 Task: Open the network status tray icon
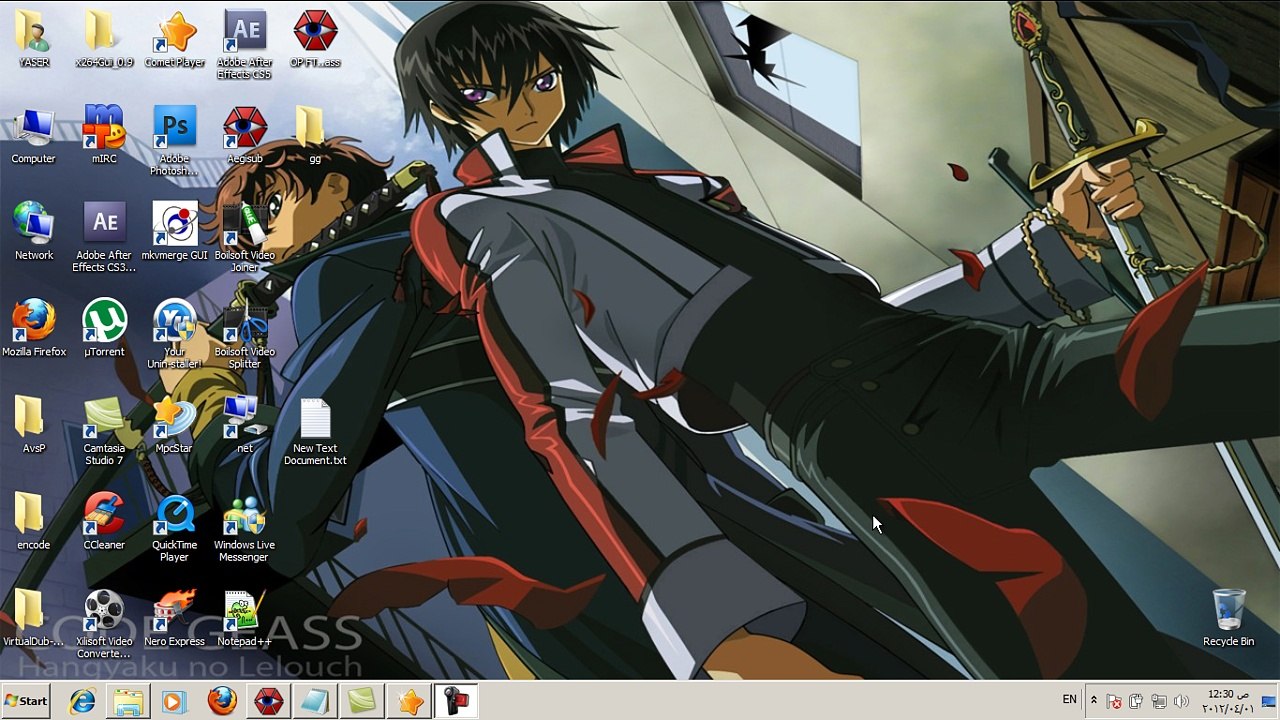coord(1159,701)
